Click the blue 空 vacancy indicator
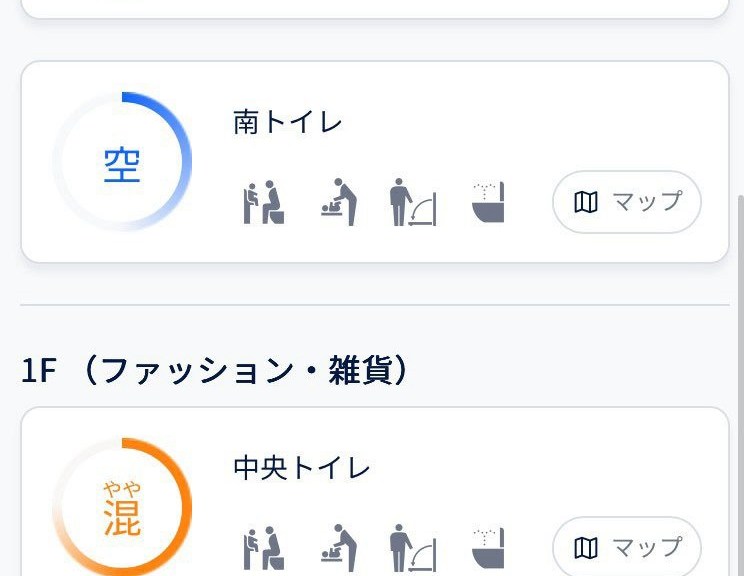 point(122,163)
